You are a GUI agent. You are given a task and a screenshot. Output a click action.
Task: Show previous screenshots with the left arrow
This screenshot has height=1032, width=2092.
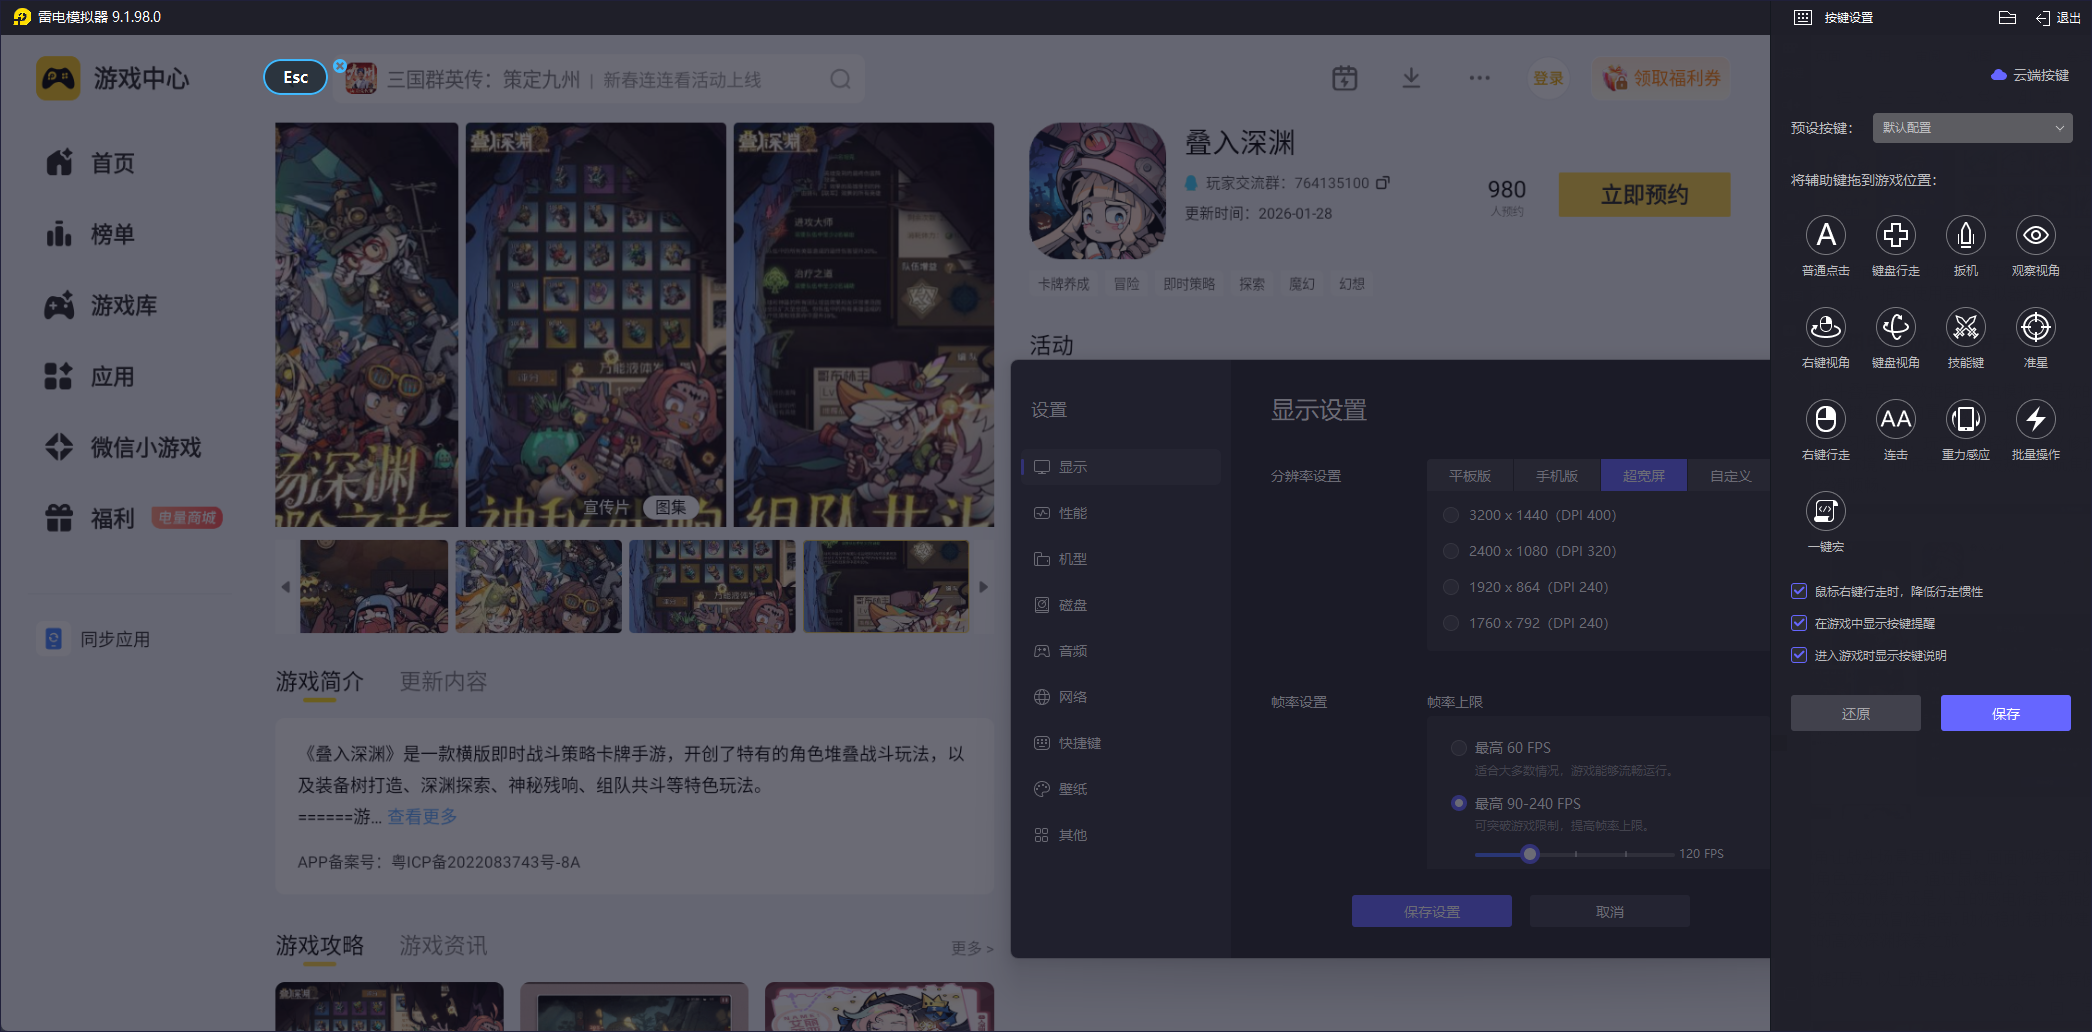(286, 587)
